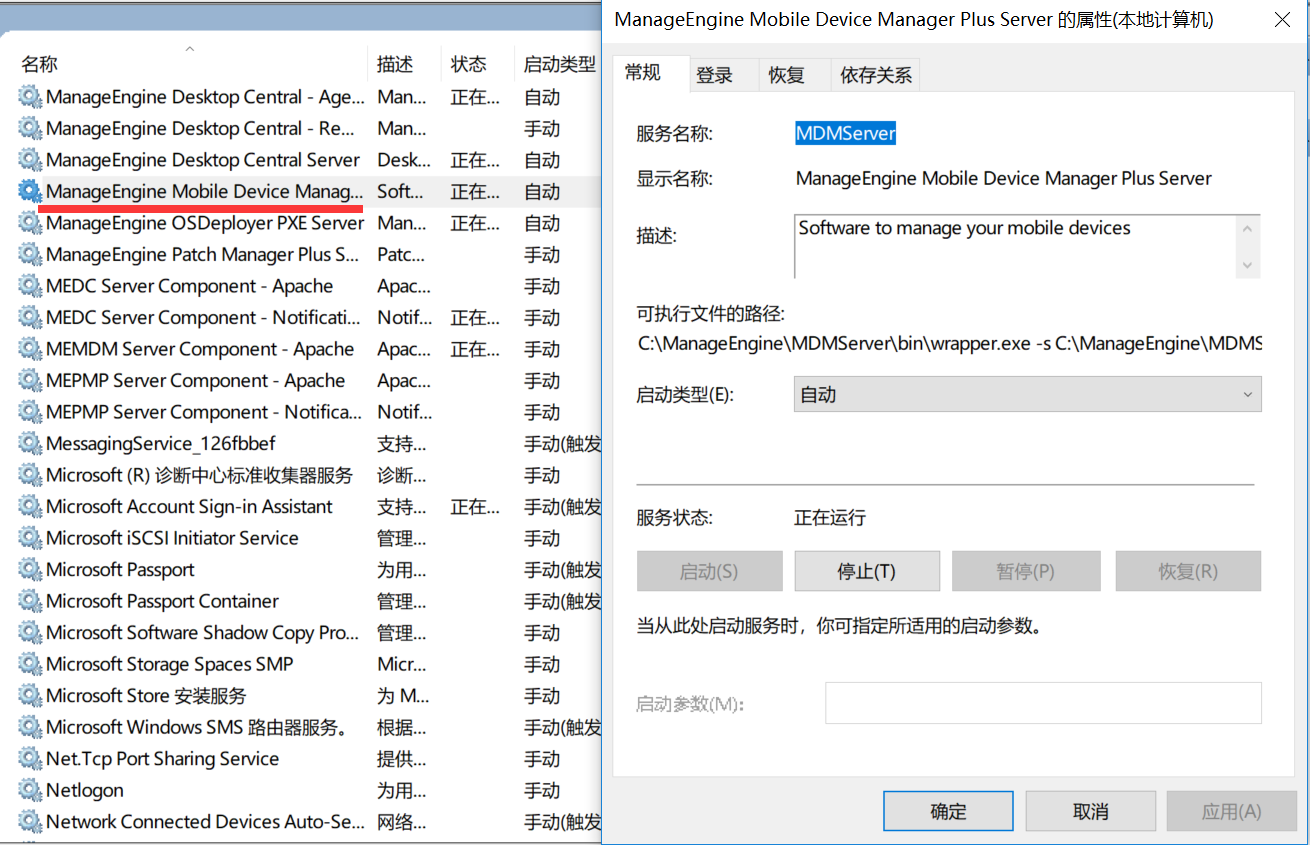Click 正在... status of Microsoft Account Sign-in Assistant
This screenshot has width=1310, height=845.
click(x=475, y=507)
